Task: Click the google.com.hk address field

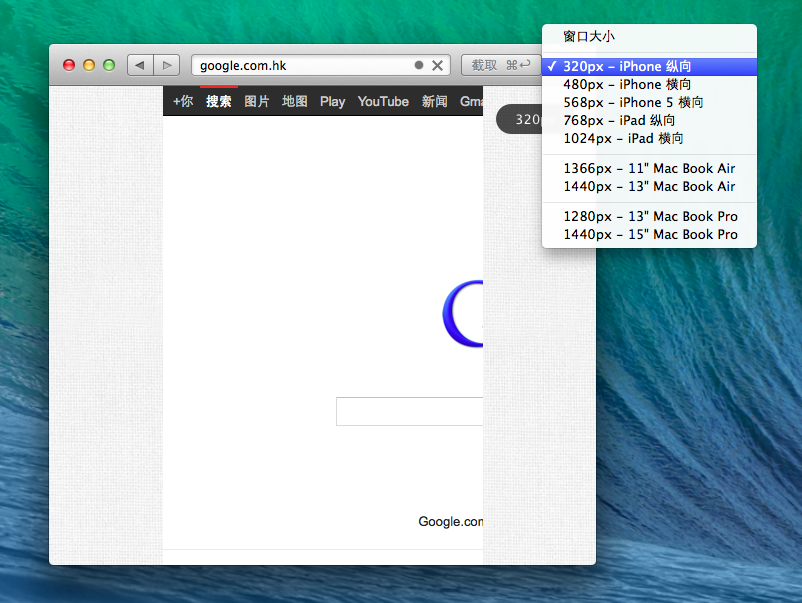Action: click(321, 65)
